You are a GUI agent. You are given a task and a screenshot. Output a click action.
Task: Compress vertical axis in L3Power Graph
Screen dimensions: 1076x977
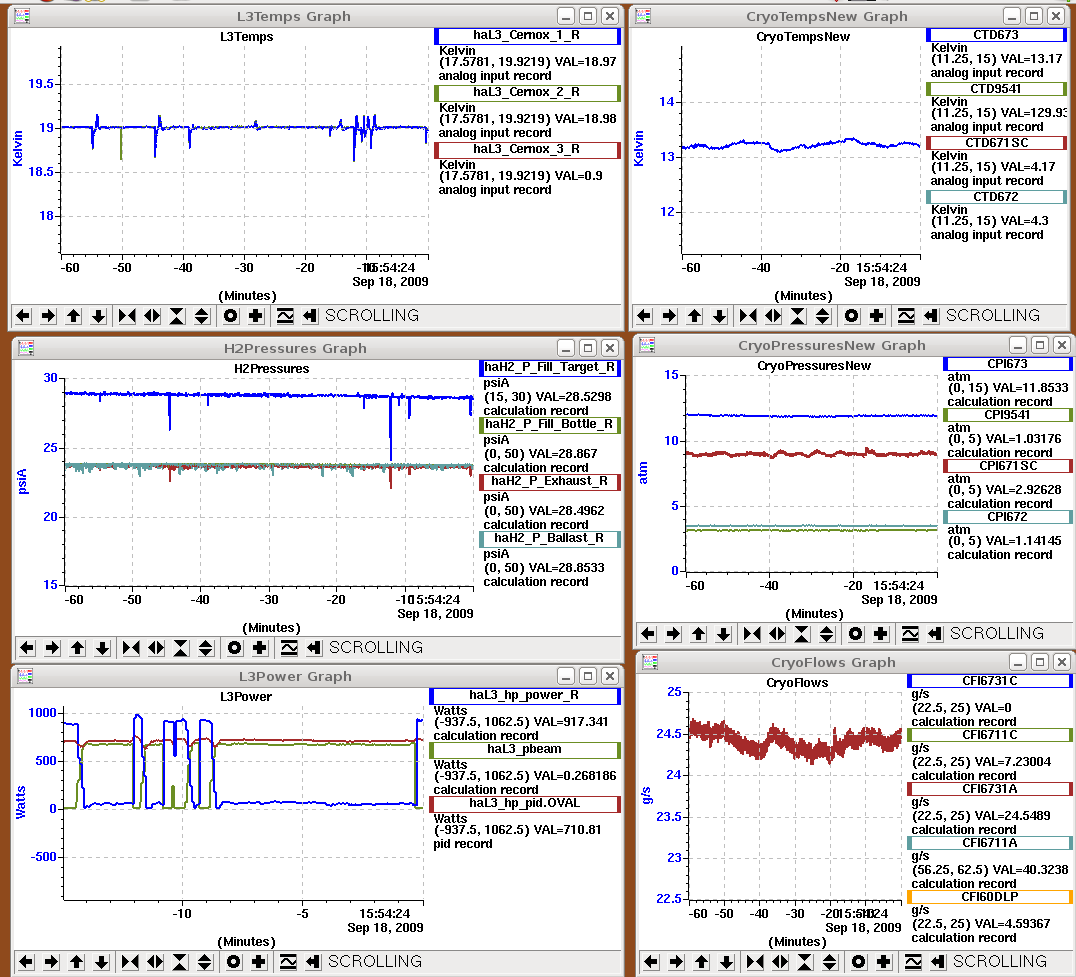180,962
